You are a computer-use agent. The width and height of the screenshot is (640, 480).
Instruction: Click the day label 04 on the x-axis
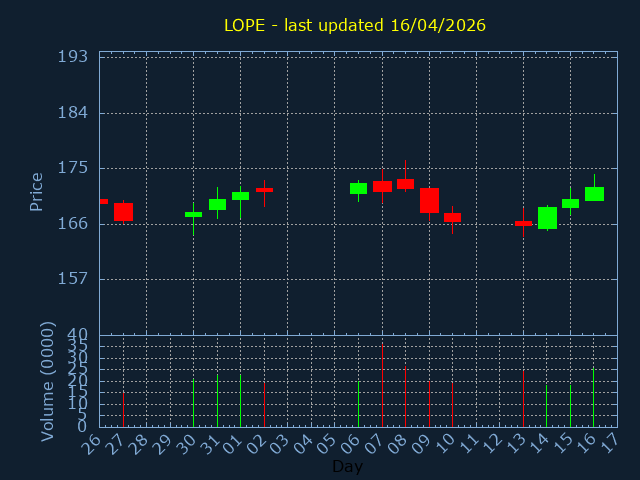point(303,443)
